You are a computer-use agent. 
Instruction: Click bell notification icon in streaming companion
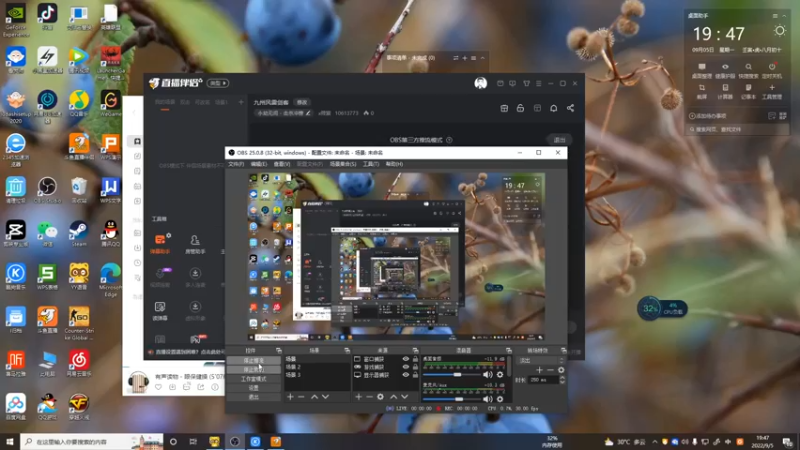pyautogui.click(x=554, y=108)
